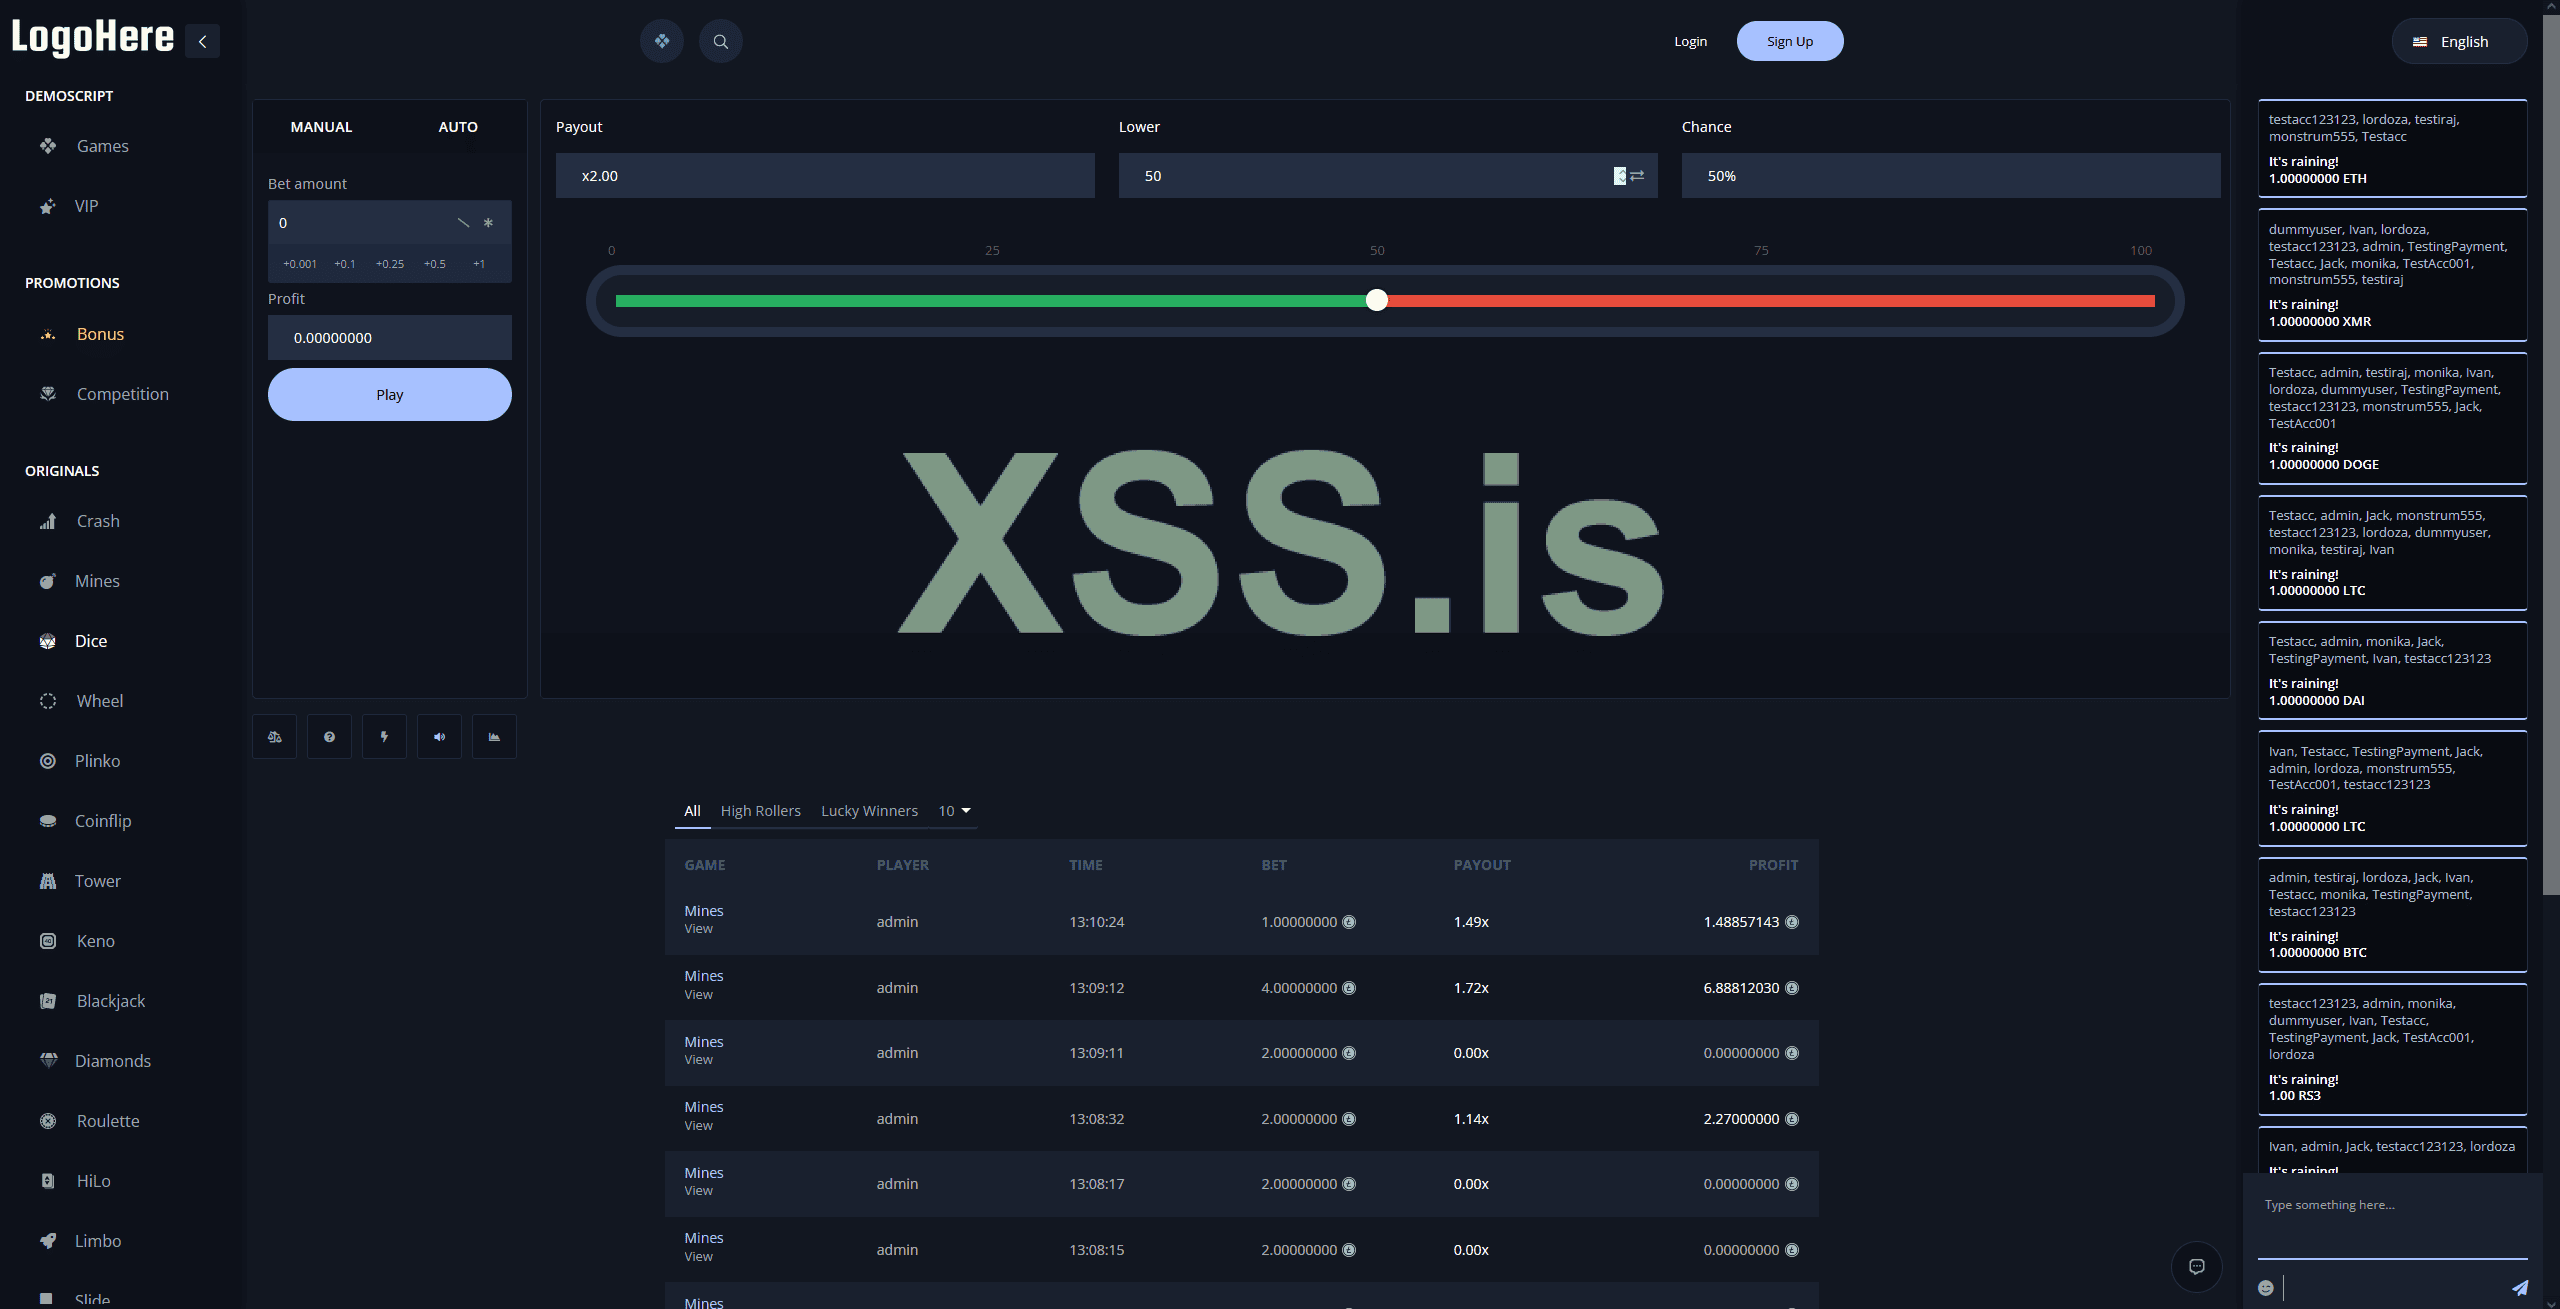Click the games diamond icon in header
2560x1309 pixels.
(x=661, y=42)
